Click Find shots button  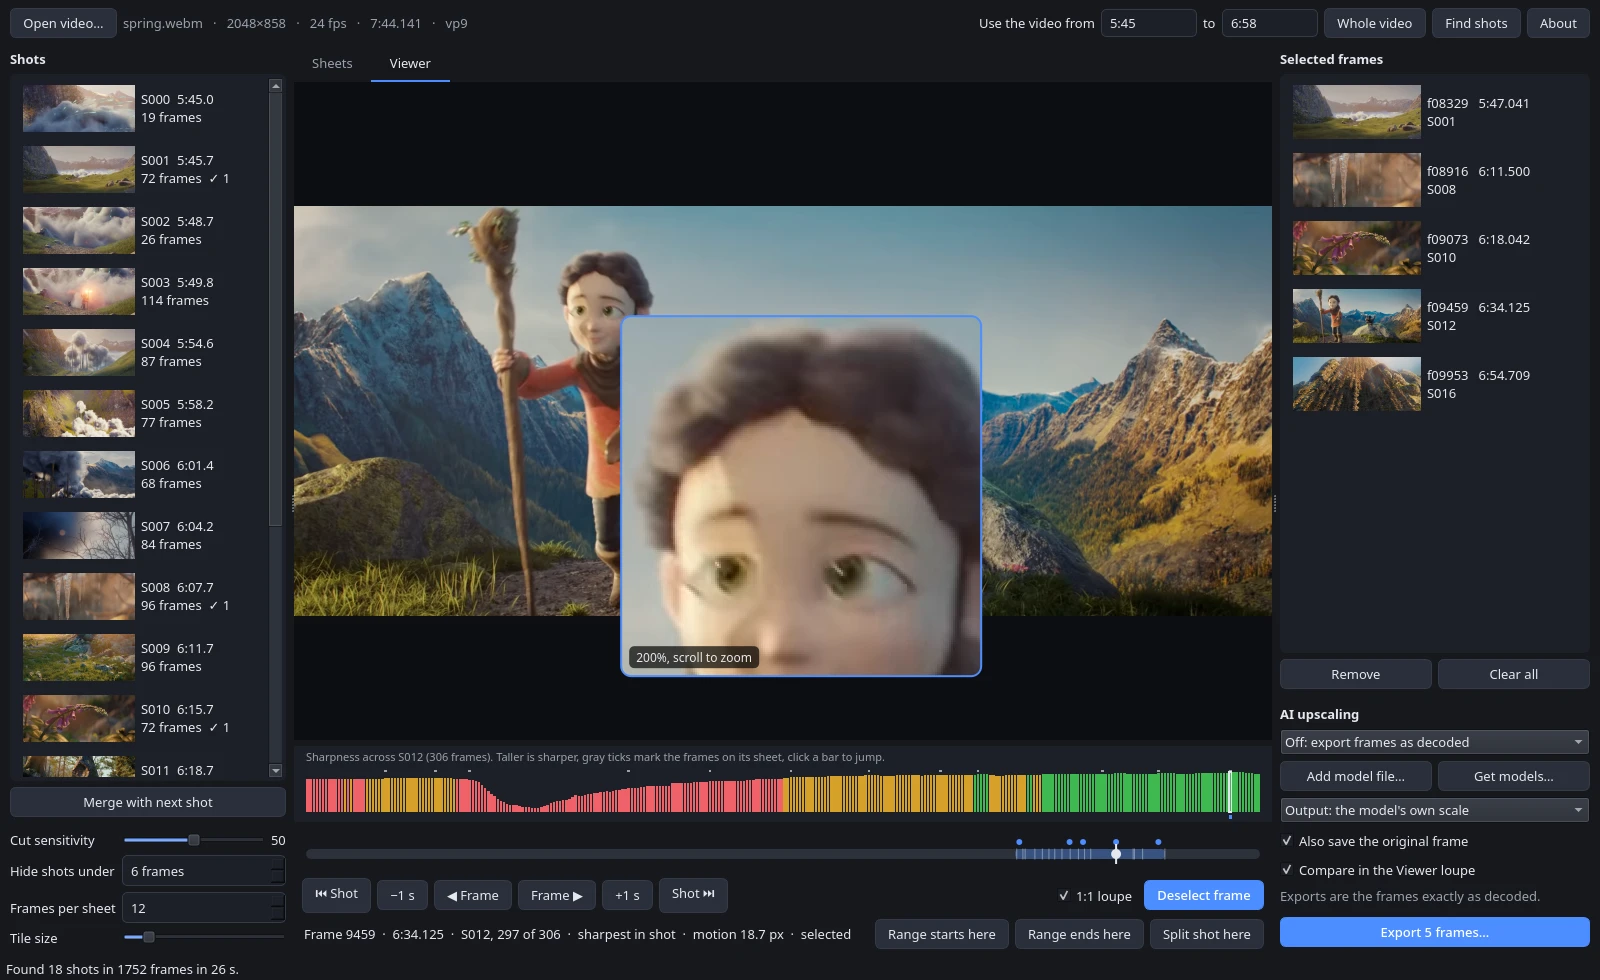[x=1476, y=23]
